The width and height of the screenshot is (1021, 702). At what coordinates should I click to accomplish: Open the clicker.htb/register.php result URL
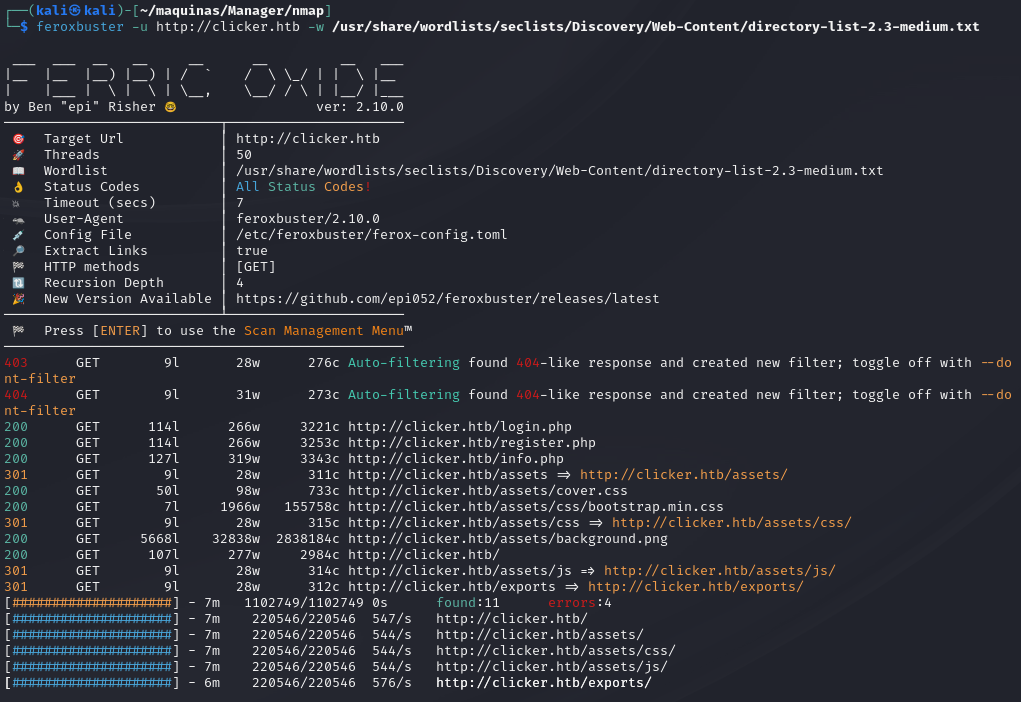(471, 443)
